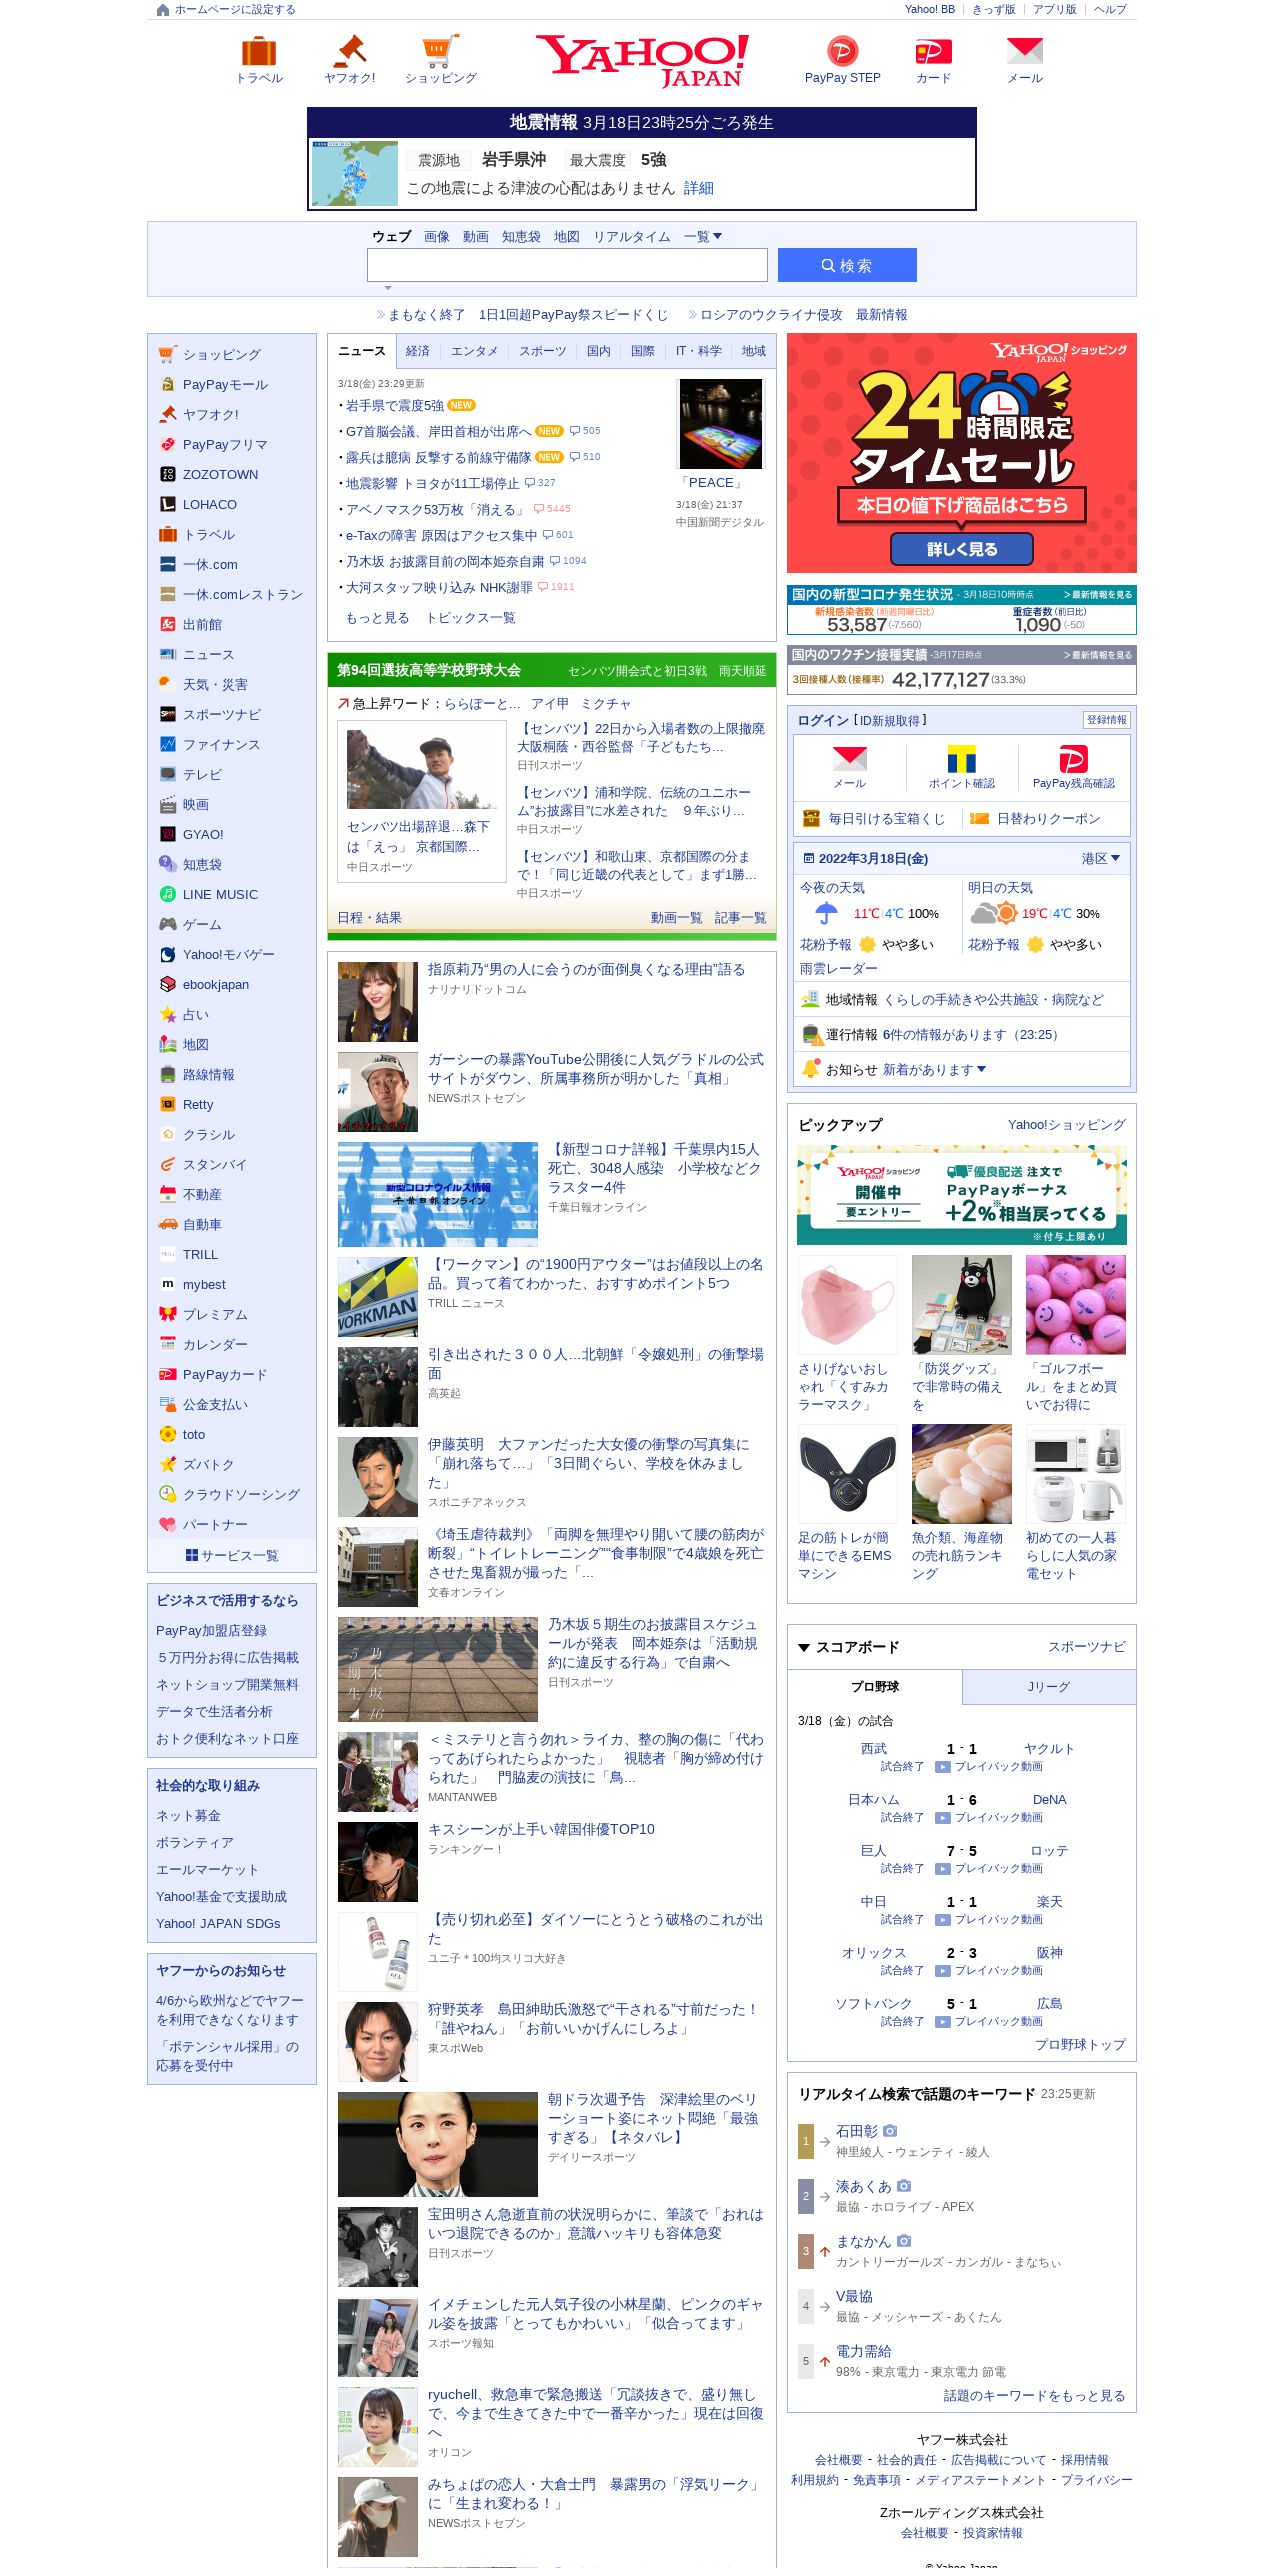
Task: Click trending keyword 電力需給
Action: [863, 2351]
